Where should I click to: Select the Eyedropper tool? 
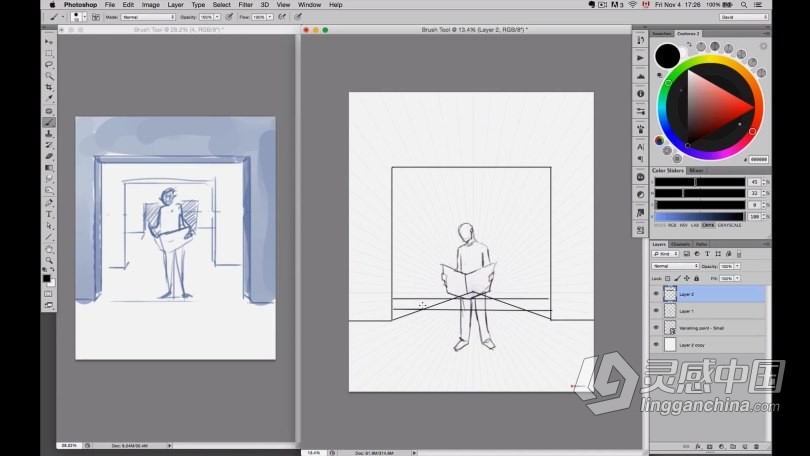pos(48,99)
